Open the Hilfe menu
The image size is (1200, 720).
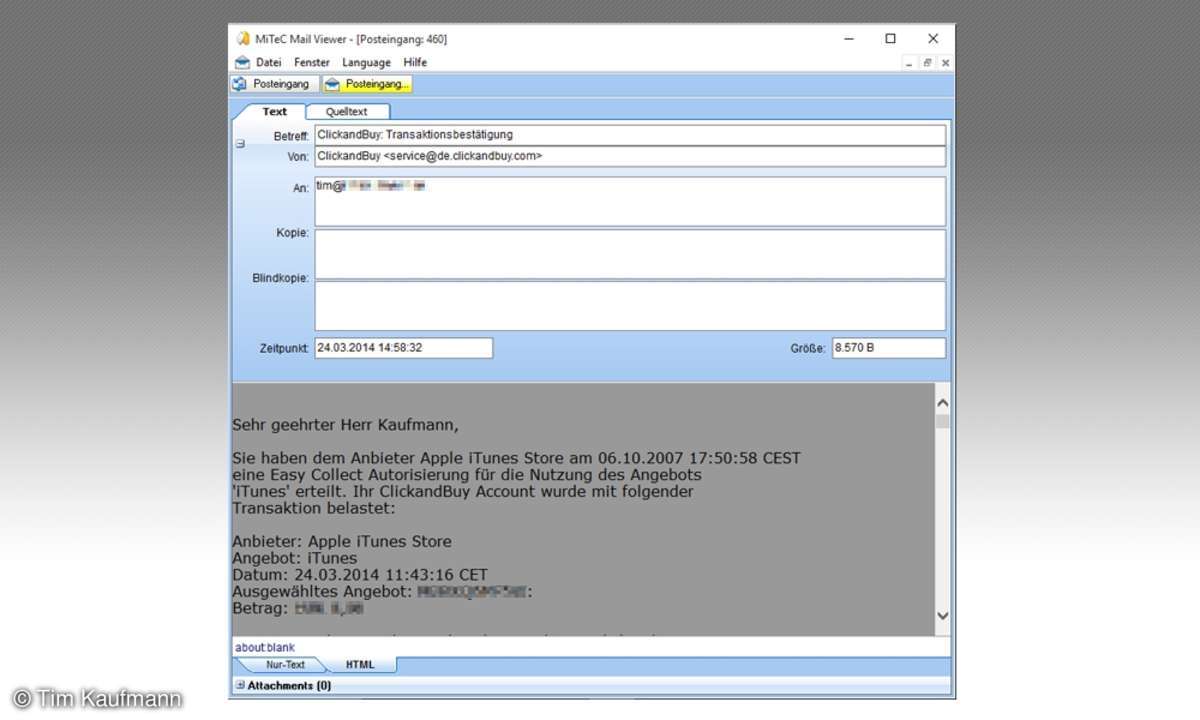click(x=415, y=62)
